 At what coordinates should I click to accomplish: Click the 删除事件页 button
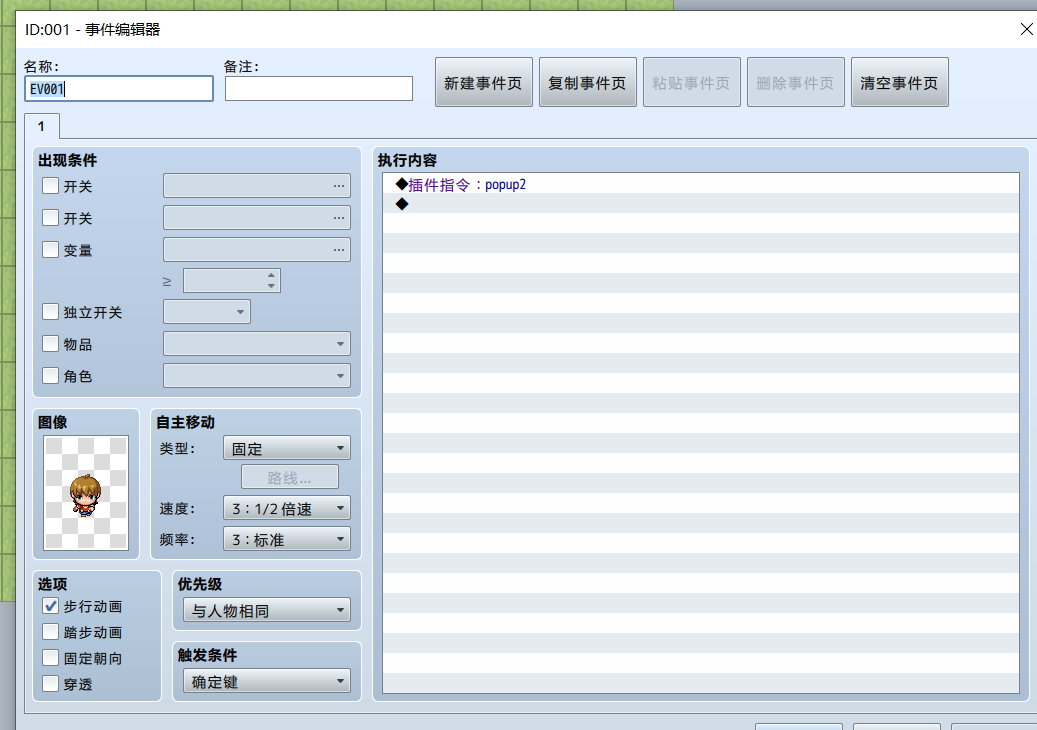tap(796, 83)
